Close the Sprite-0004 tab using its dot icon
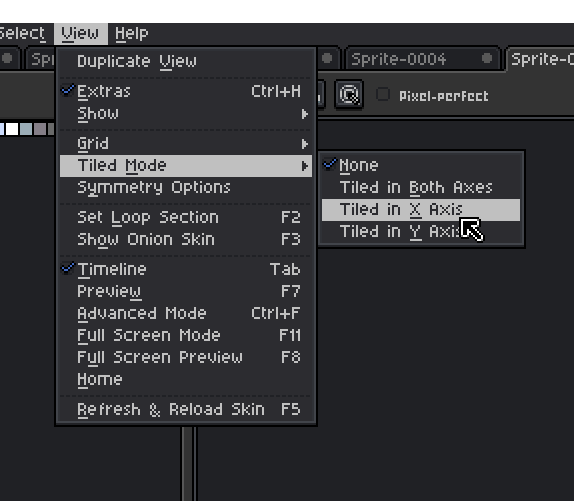This screenshot has height=501, width=574. (x=487, y=58)
